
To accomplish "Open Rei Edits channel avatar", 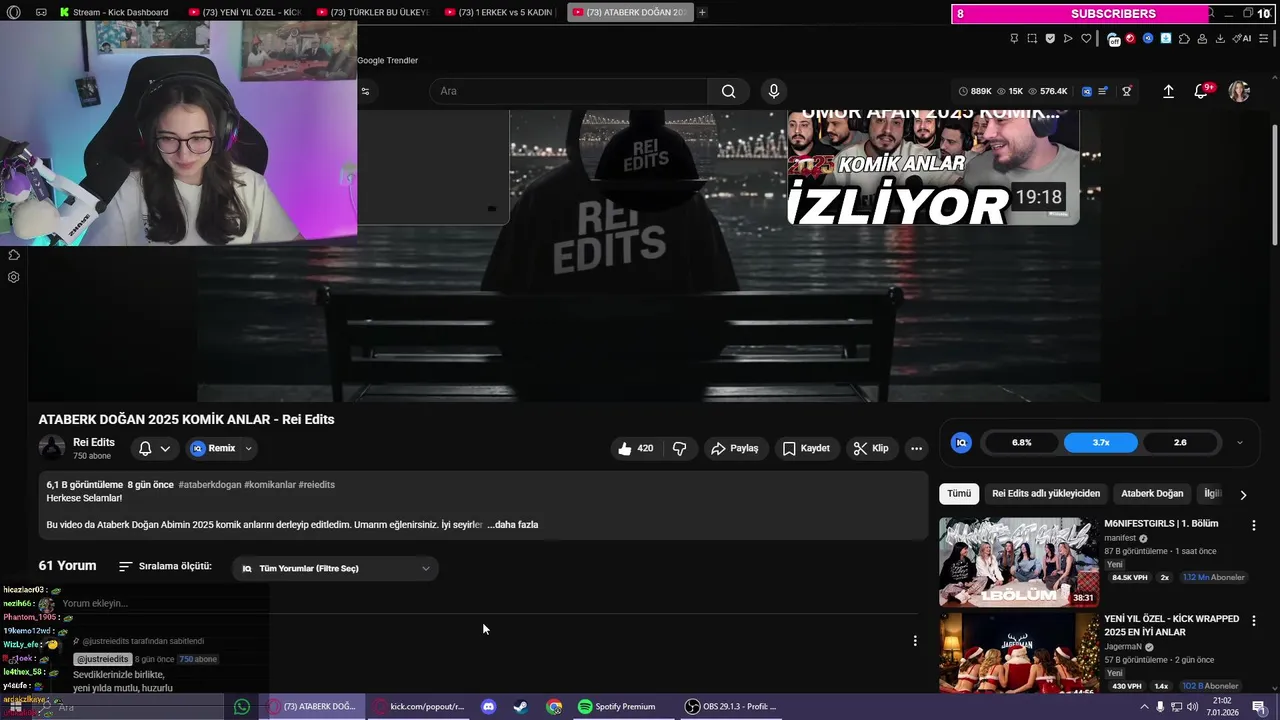I will (x=52, y=448).
